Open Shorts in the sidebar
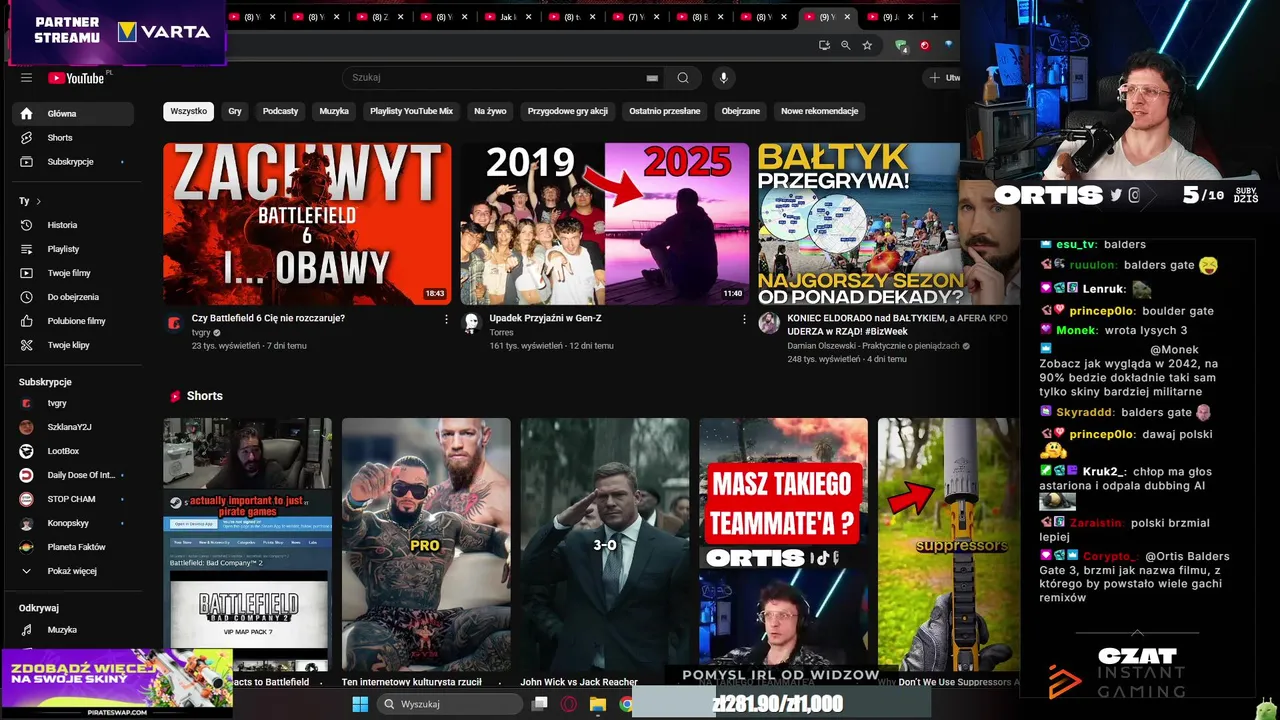The height and width of the screenshot is (720, 1280). pos(73,138)
